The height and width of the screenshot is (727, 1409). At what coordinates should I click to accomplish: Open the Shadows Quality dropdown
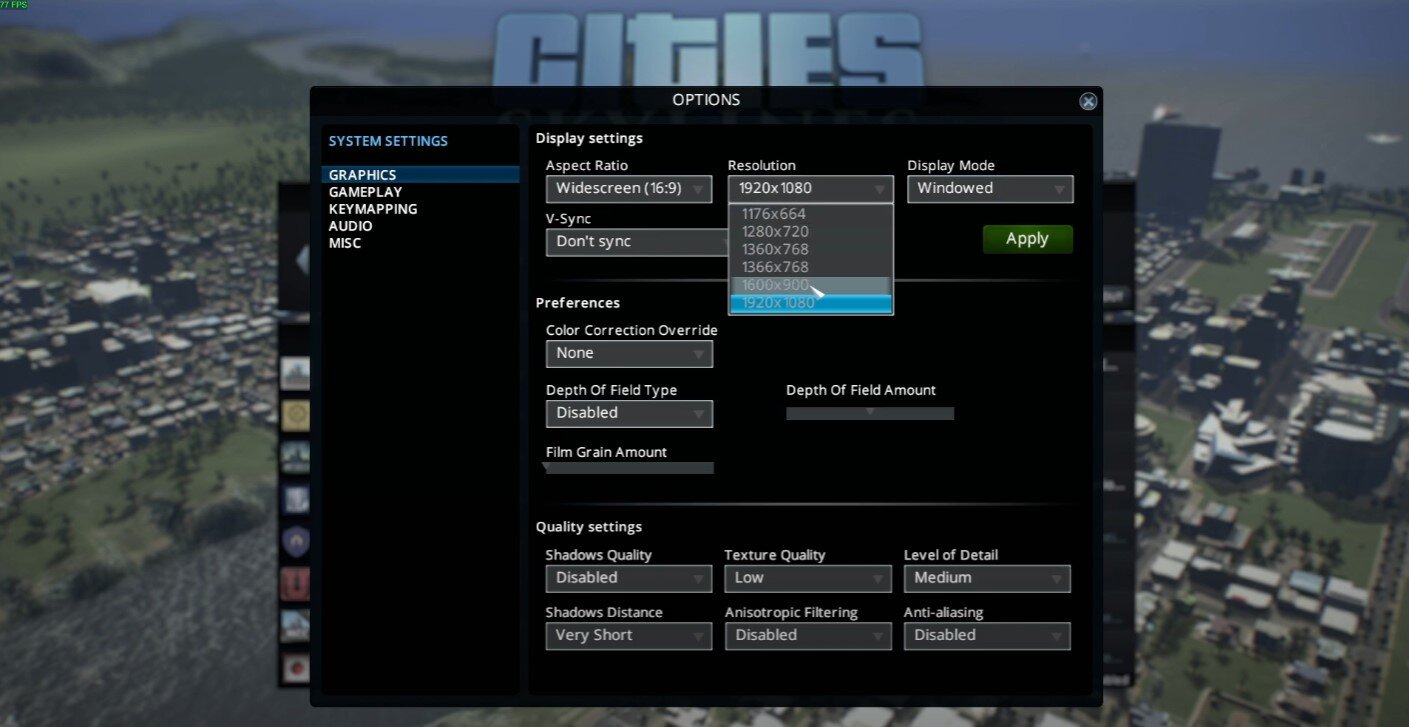[x=629, y=578]
